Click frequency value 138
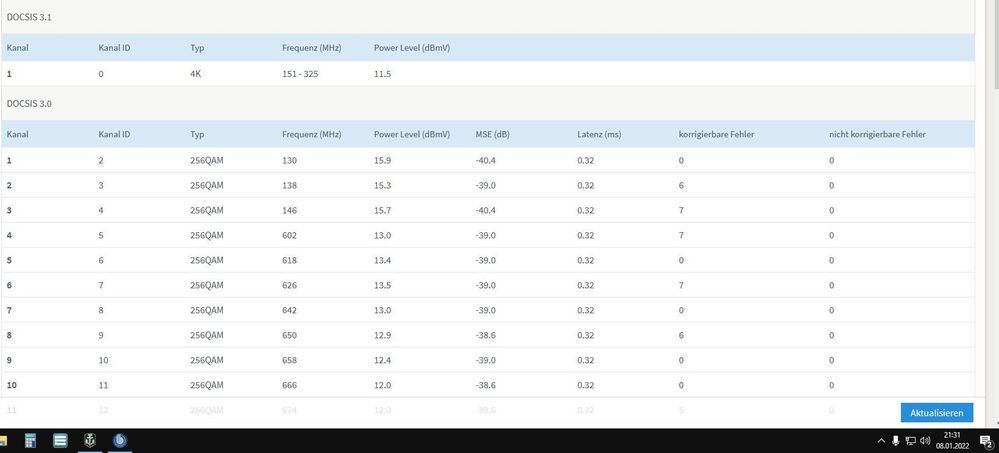The image size is (999, 453). pyautogui.click(x=289, y=185)
